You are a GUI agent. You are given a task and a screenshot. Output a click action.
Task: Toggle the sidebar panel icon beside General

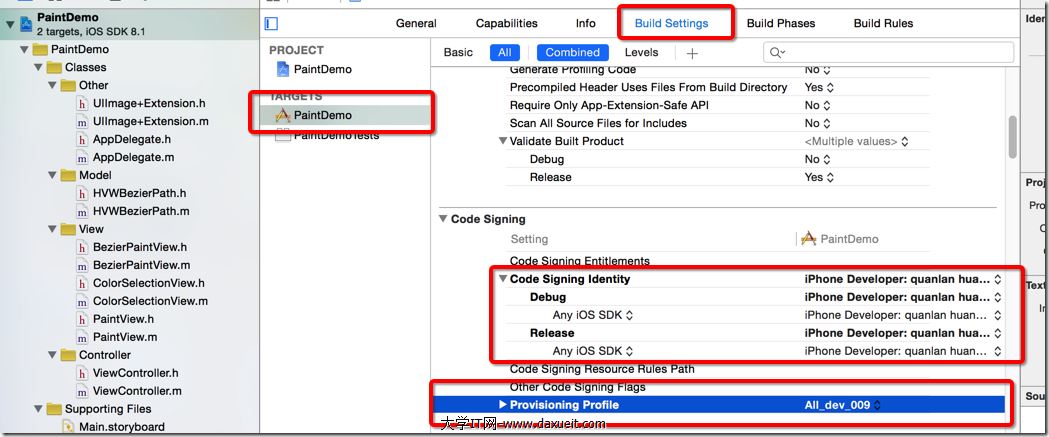point(271,24)
